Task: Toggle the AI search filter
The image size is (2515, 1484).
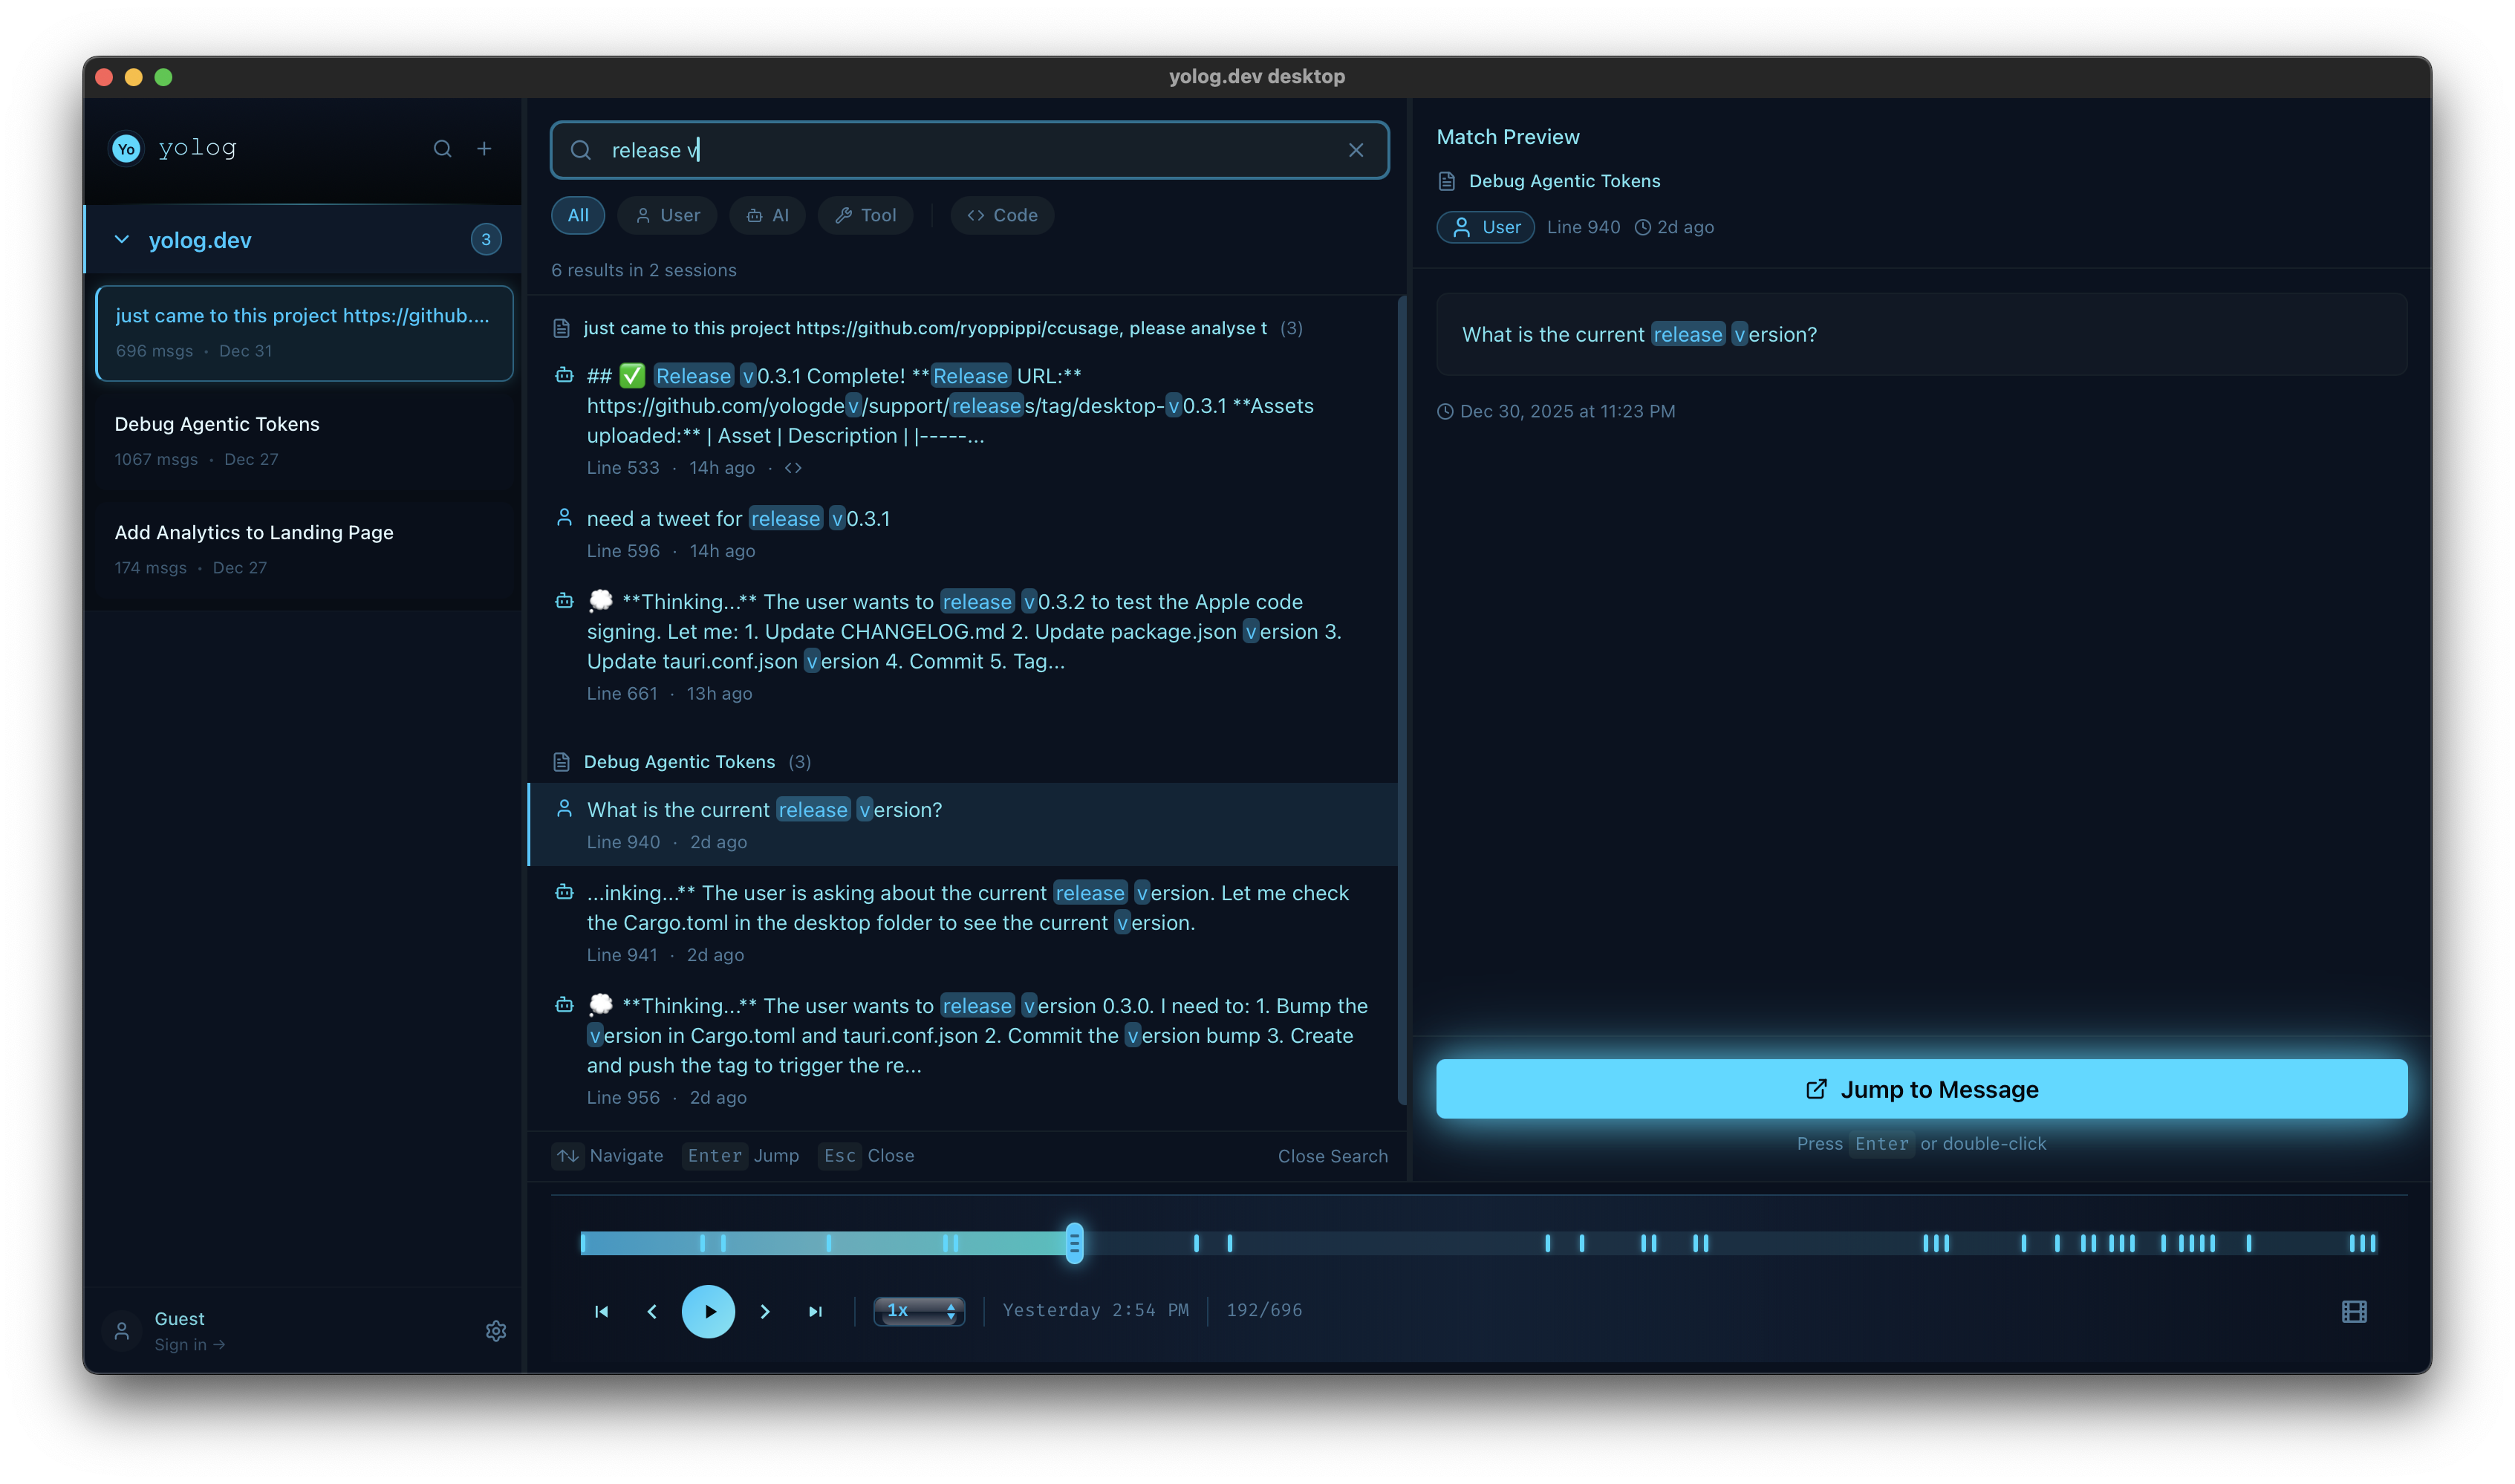Action: point(767,215)
